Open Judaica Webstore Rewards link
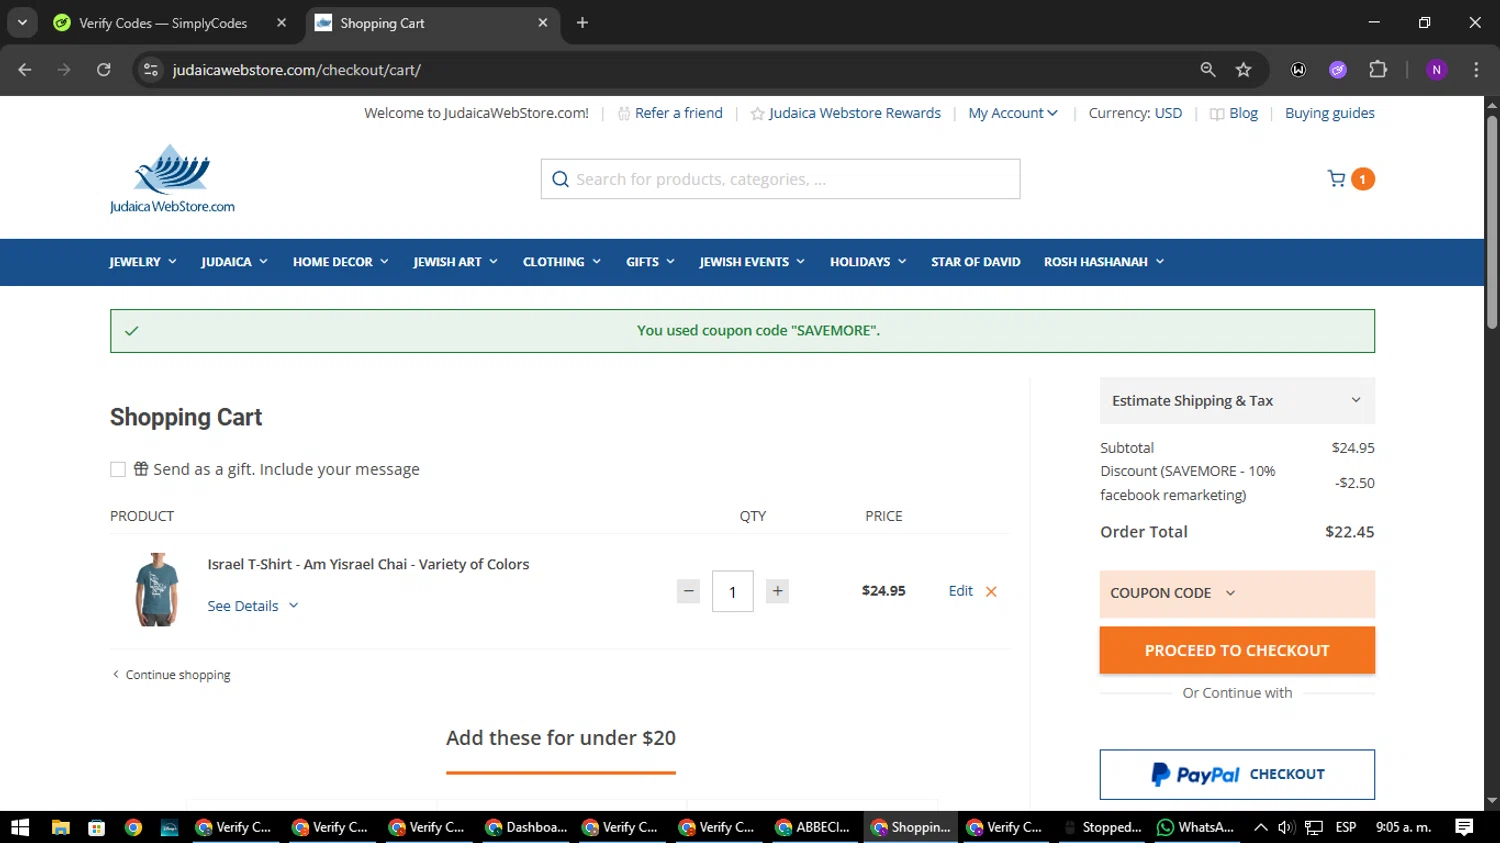The width and height of the screenshot is (1500, 843). (845, 113)
